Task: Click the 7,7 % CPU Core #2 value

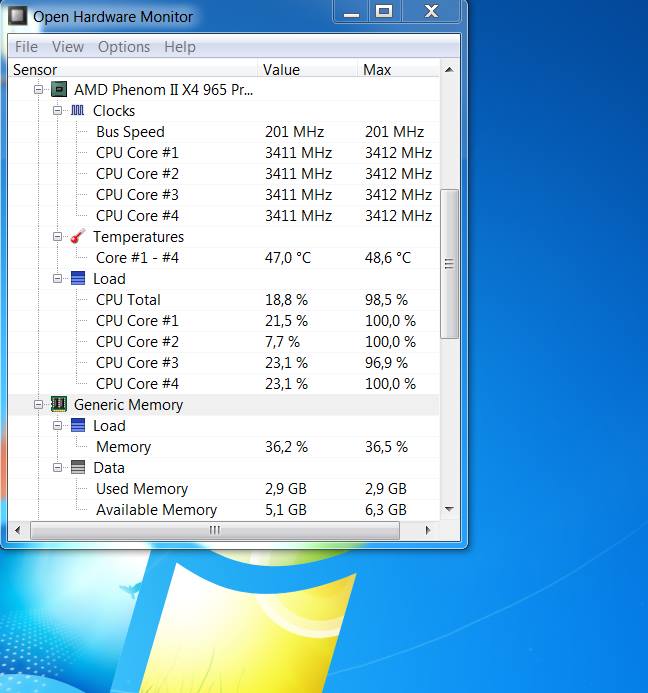Action: (x=282, y=342)
